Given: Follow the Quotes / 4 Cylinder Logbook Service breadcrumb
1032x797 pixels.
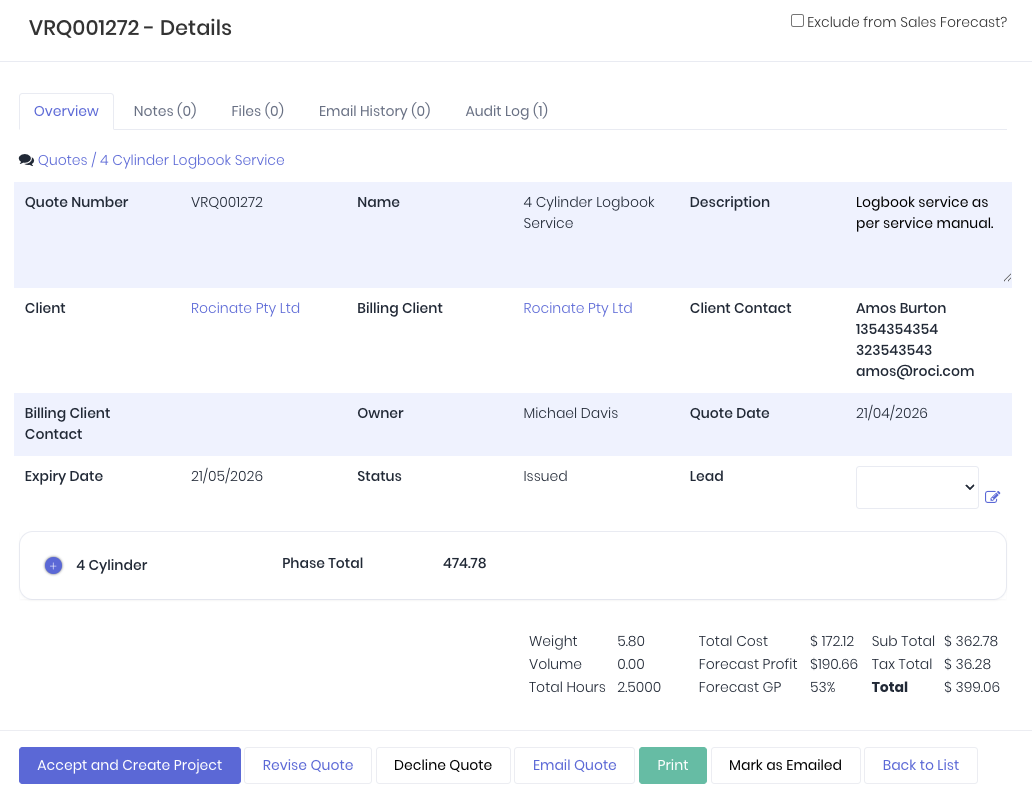Looking at the screenshot, I should click(161, 160).
